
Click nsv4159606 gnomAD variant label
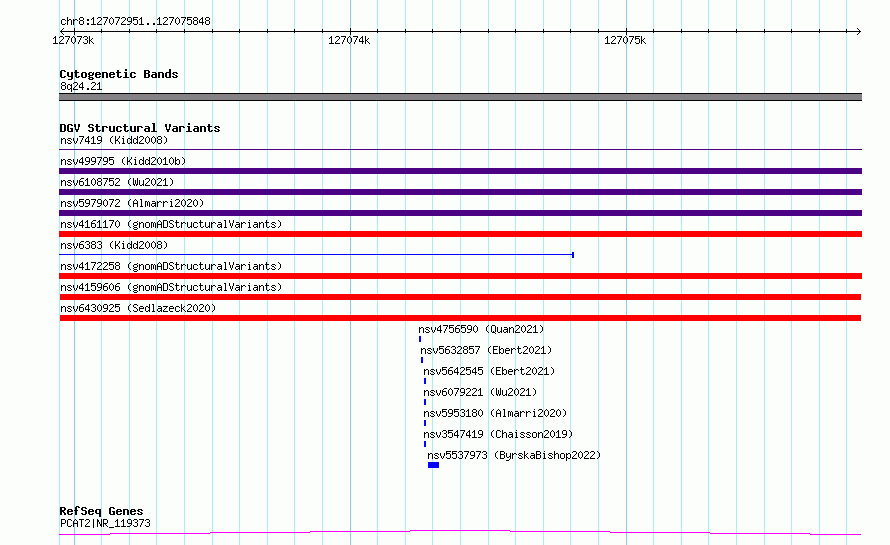point(171,287)
